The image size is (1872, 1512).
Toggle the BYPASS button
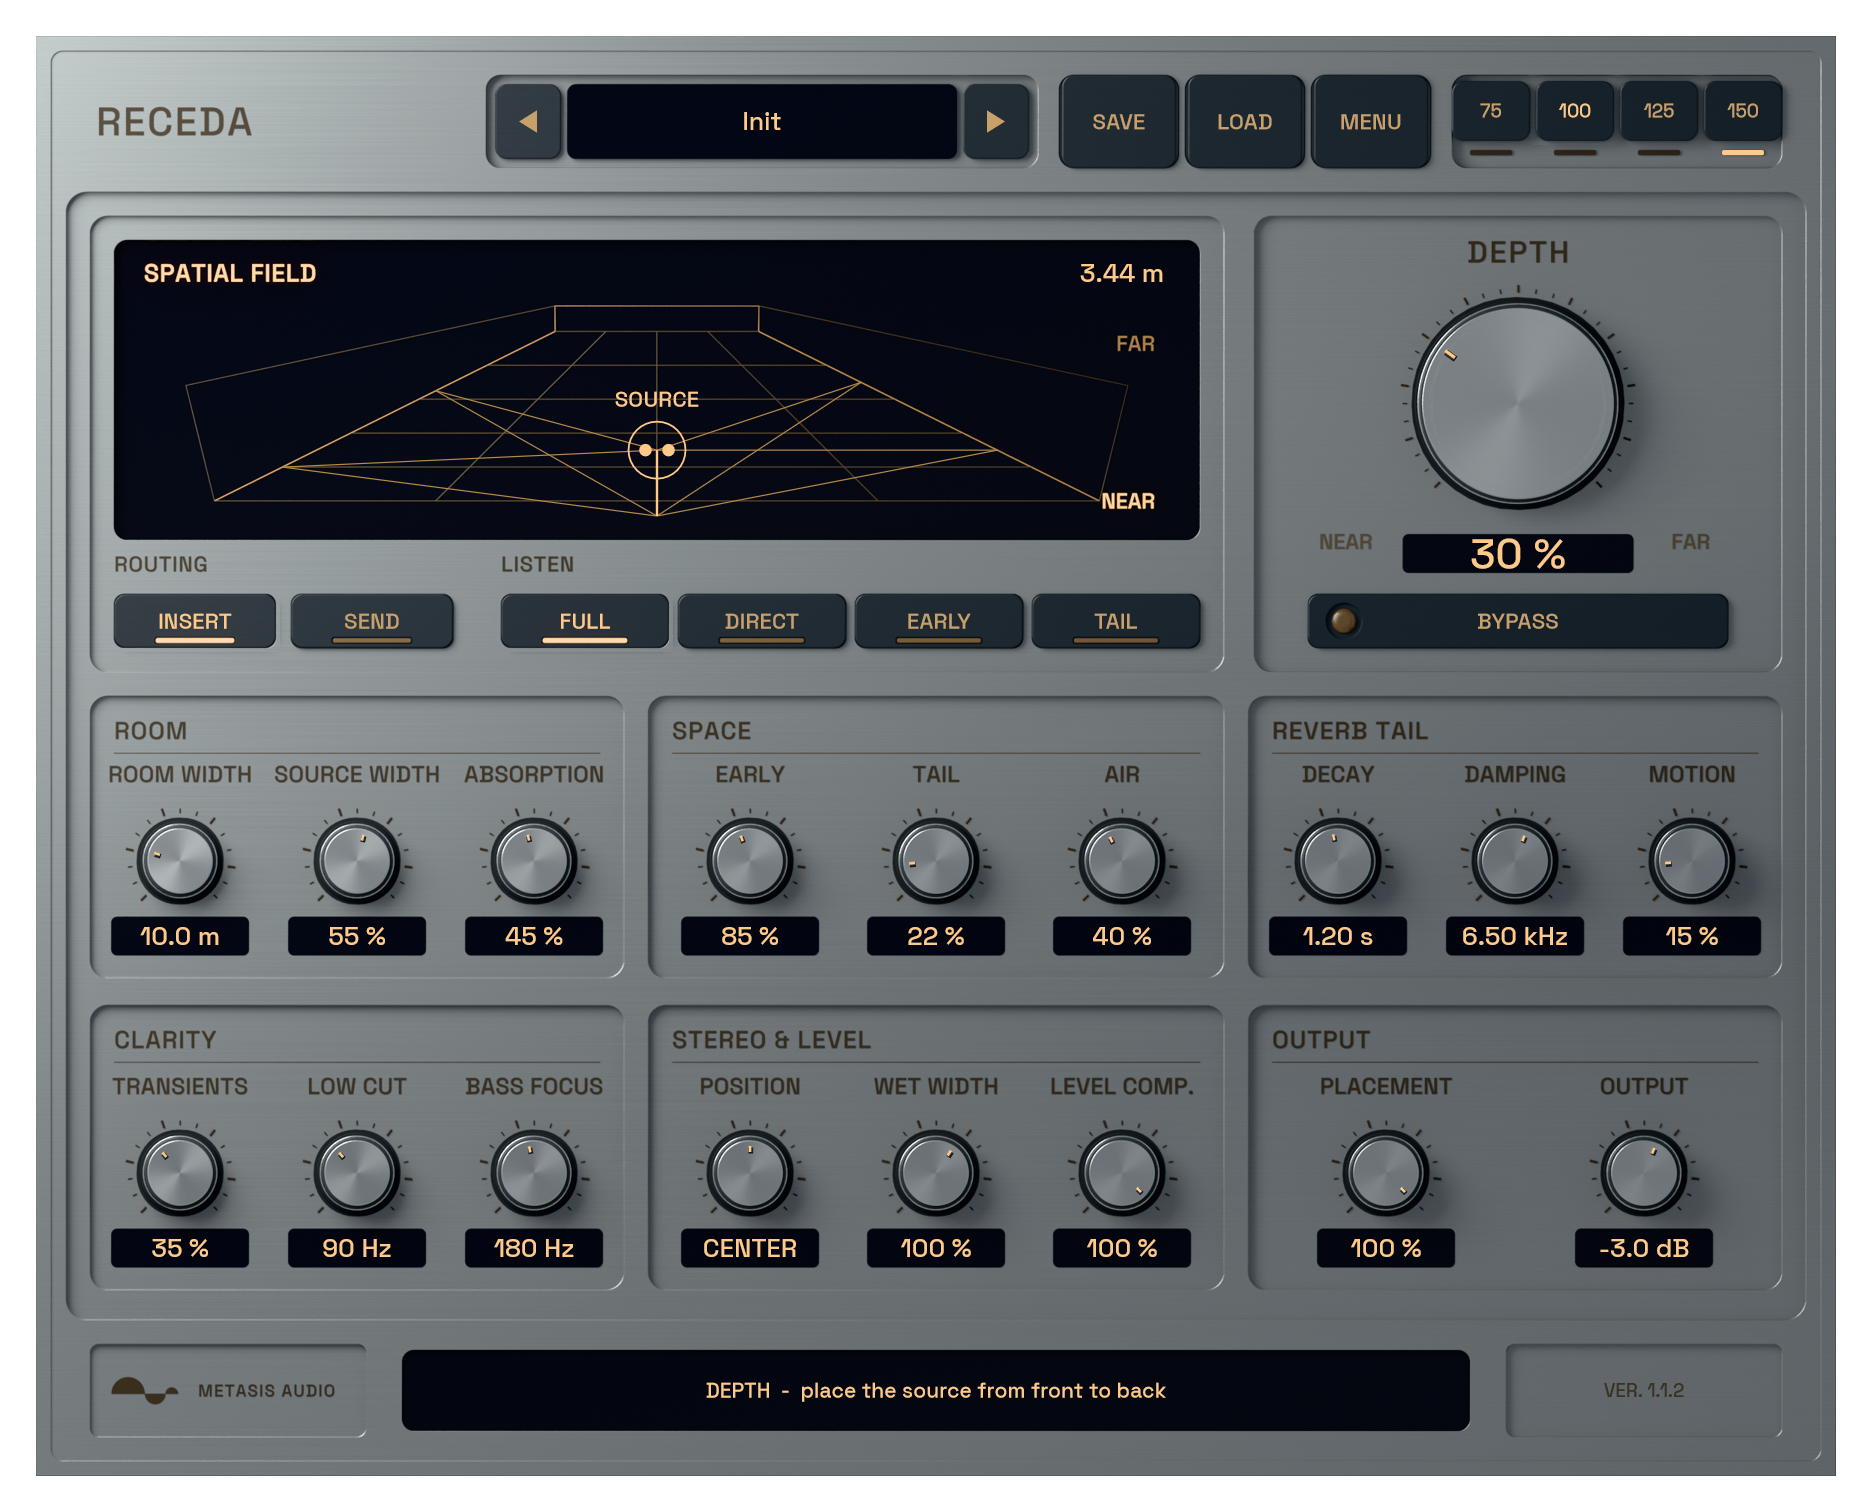coord(1517,621)
